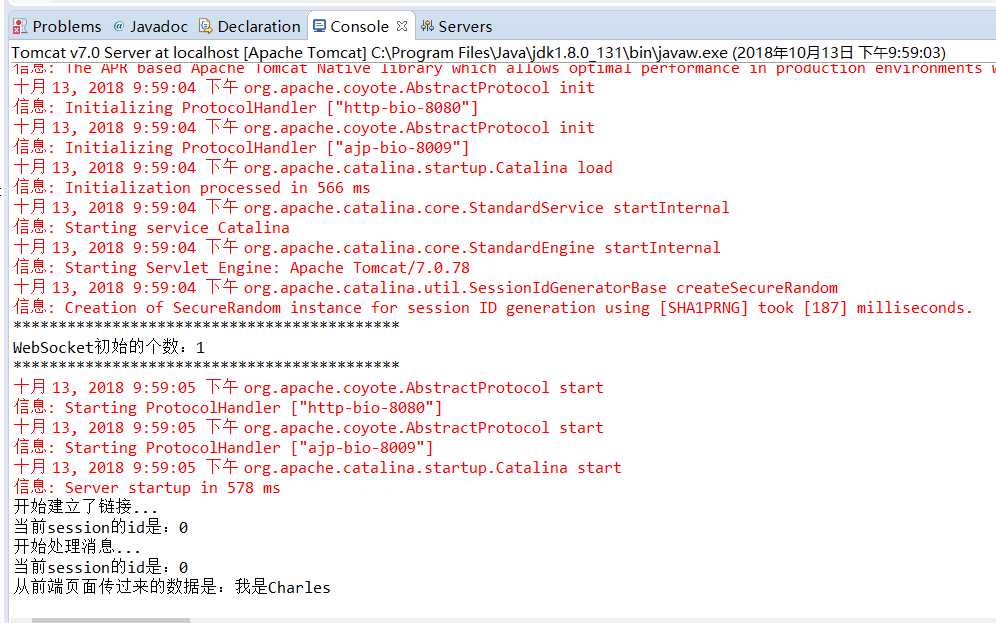Click line 'Starting ProtocolHandler ["ajp-bio-8009"]'
This screenshot has width=996, height=623.
224,448
